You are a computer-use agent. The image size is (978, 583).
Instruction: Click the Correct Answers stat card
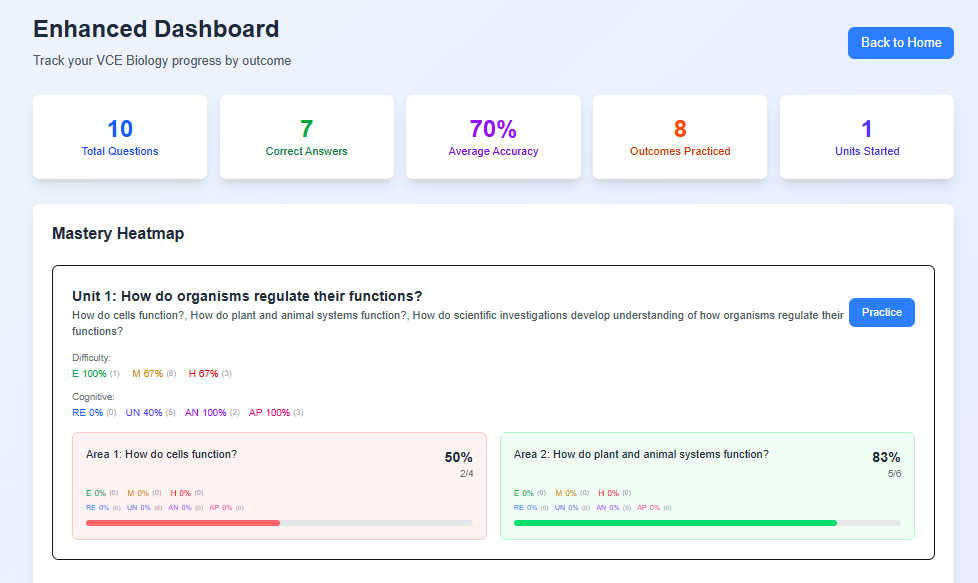click(x=306, y=137)
